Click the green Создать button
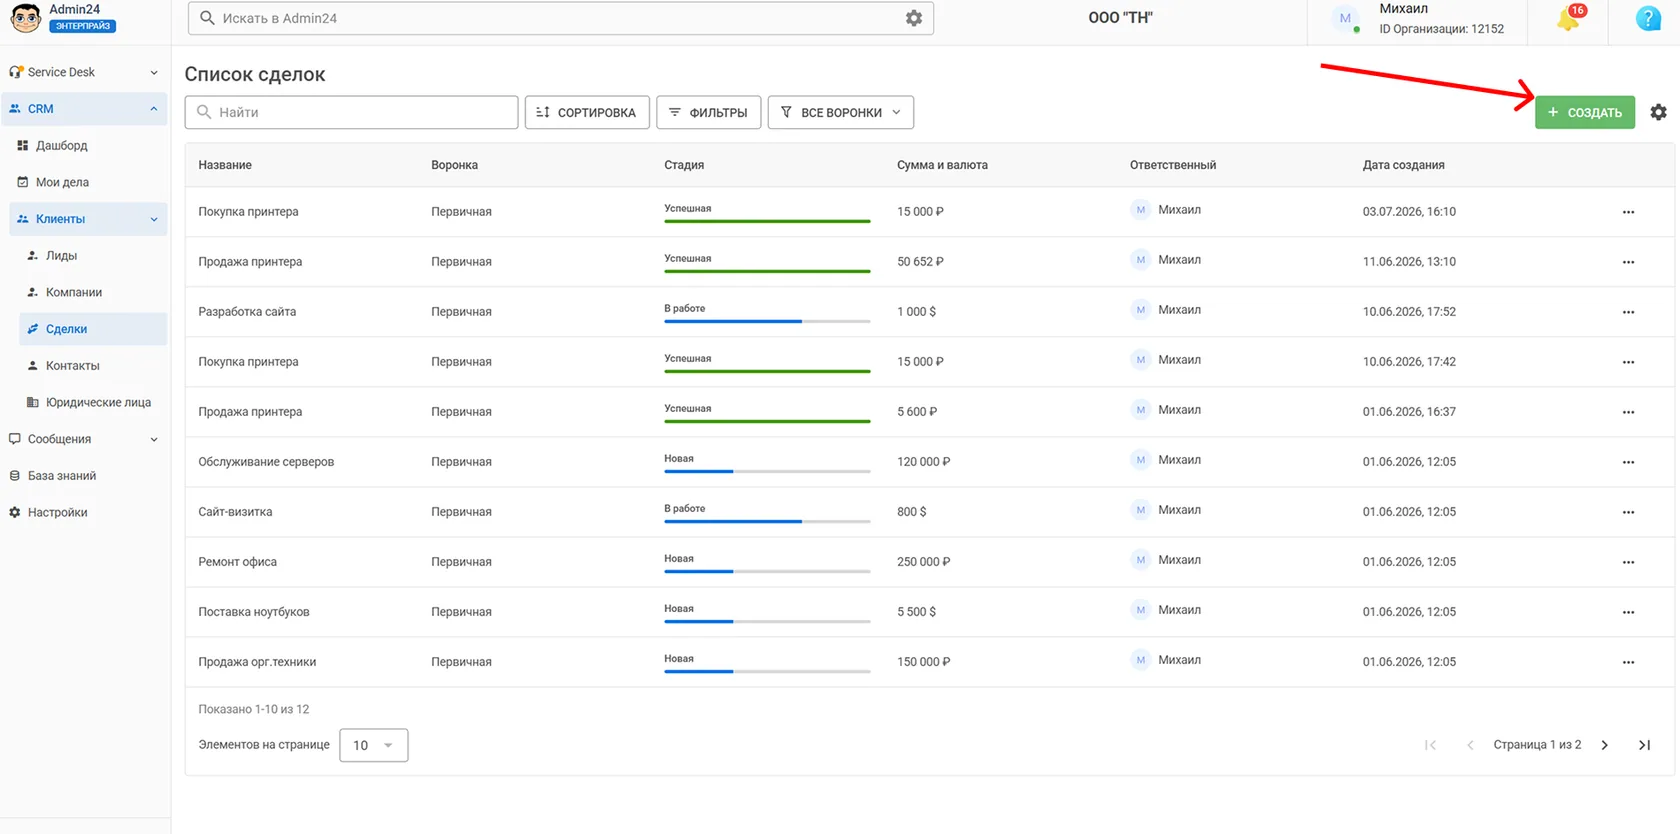This screenshot has height=834, width=1680. 1585,112
